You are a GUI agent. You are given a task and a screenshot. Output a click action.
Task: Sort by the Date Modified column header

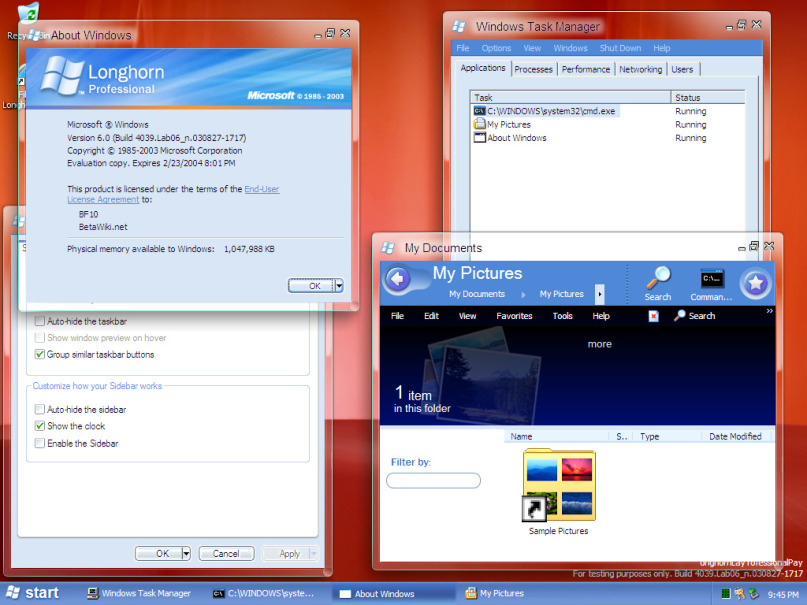[735, 436]
